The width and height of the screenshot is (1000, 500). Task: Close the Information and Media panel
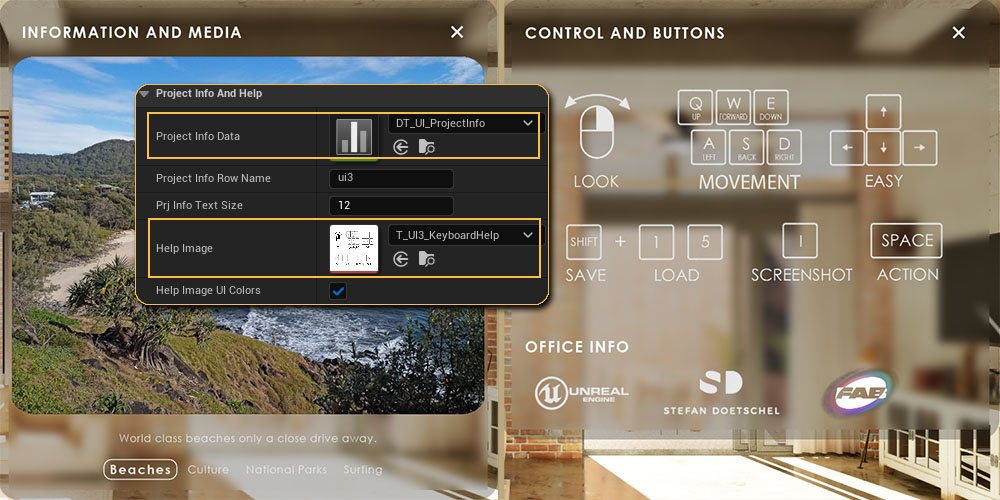click(x=457, y=32)
